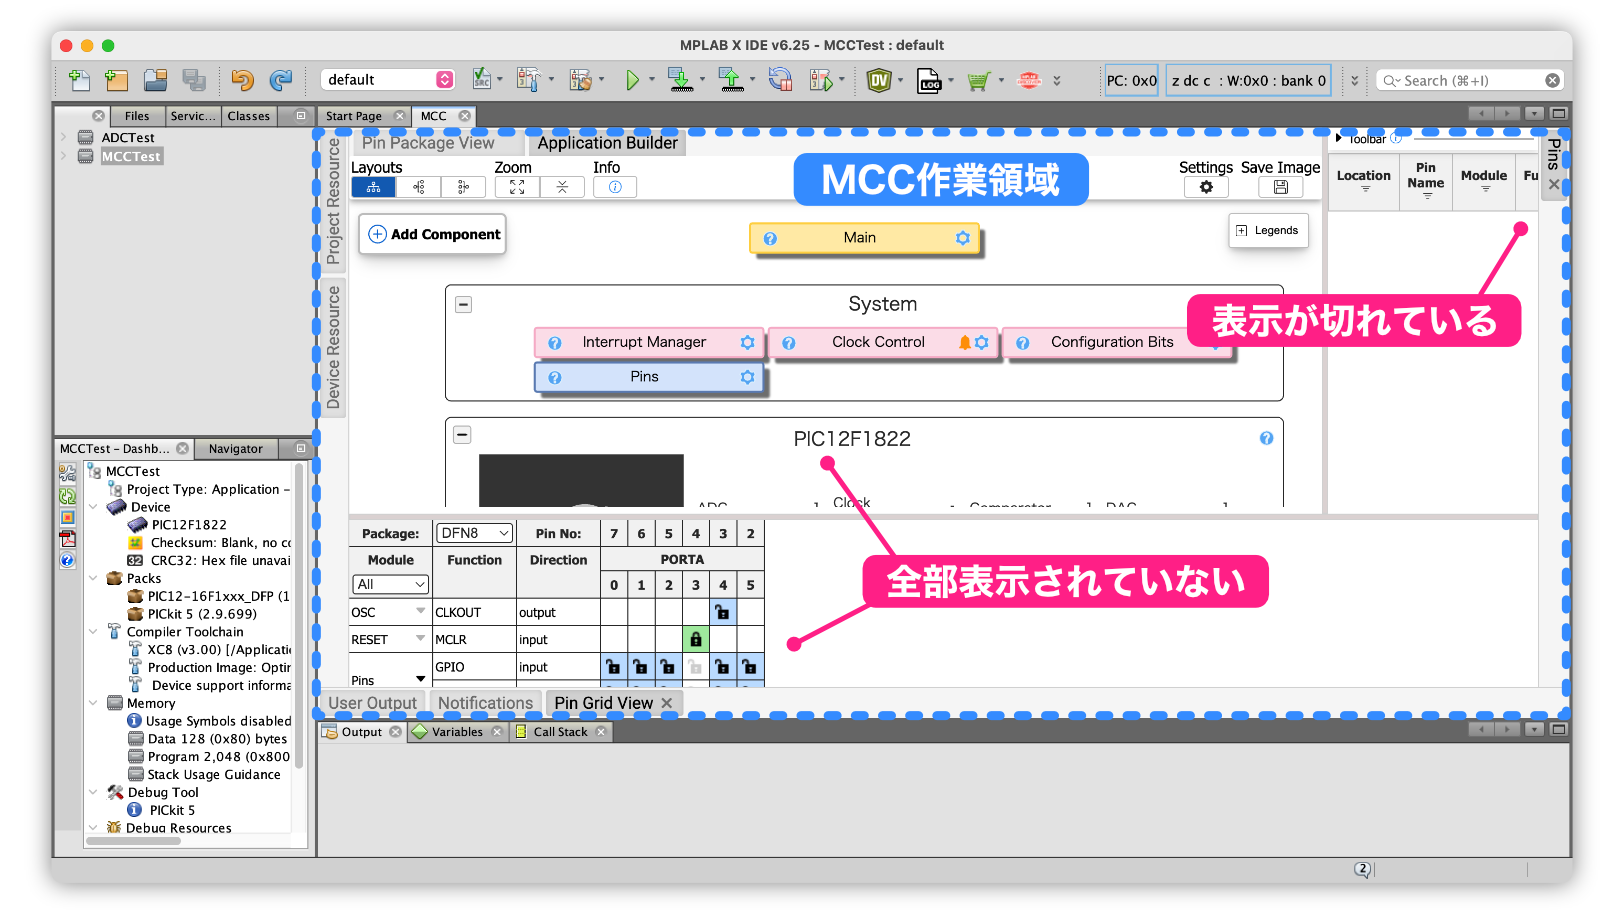The height and width of the screenshot is (914, 1624).
Task: Switch to the Navigator tab
Action: click(x=236, y=449)
